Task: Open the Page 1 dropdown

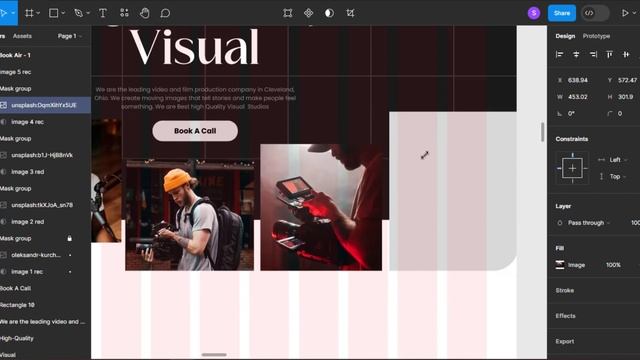Action: tap(70, 36)
